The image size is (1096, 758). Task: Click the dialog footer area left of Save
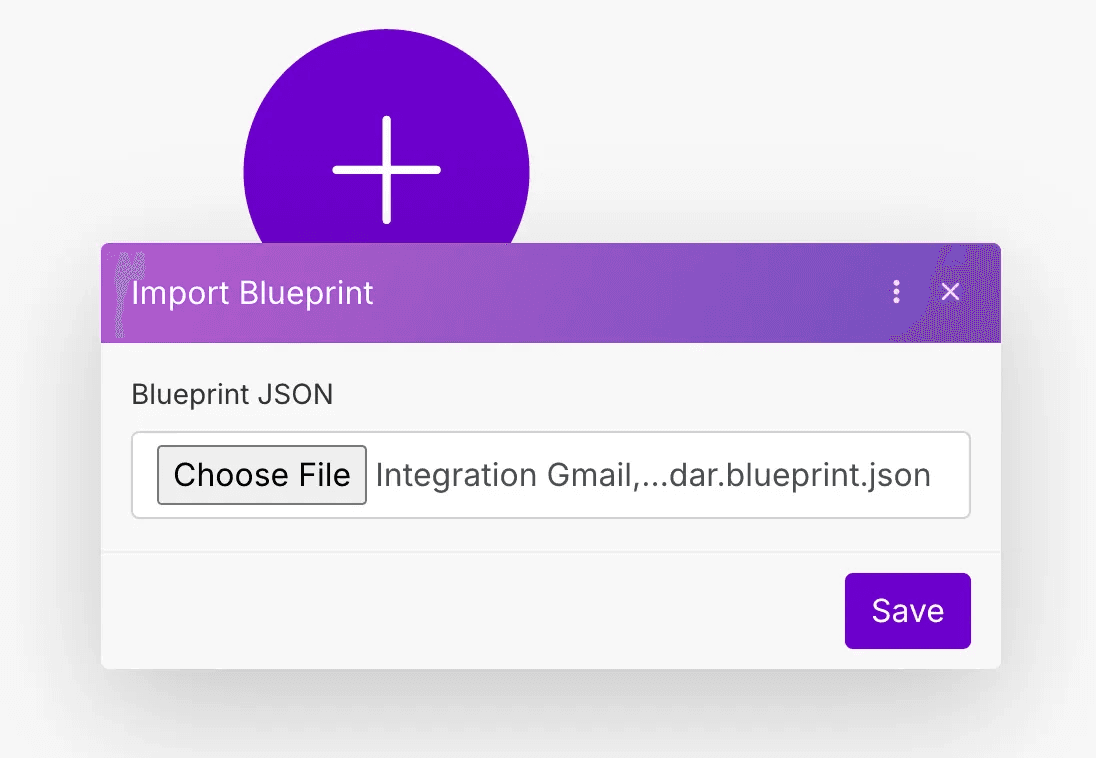click(x=450, y=611)
